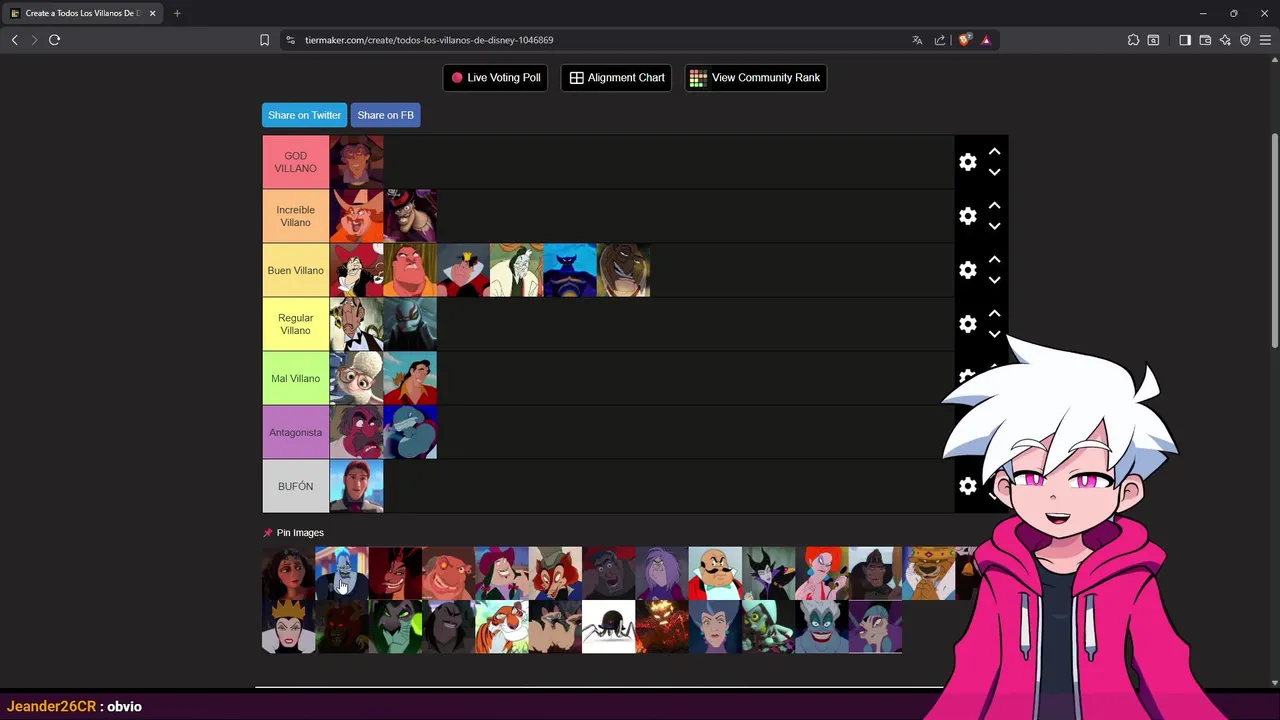Screen dimensions: 1280x720
Task: Open settings gear for GOD VILLANO row
Action: tap(967, 162)
